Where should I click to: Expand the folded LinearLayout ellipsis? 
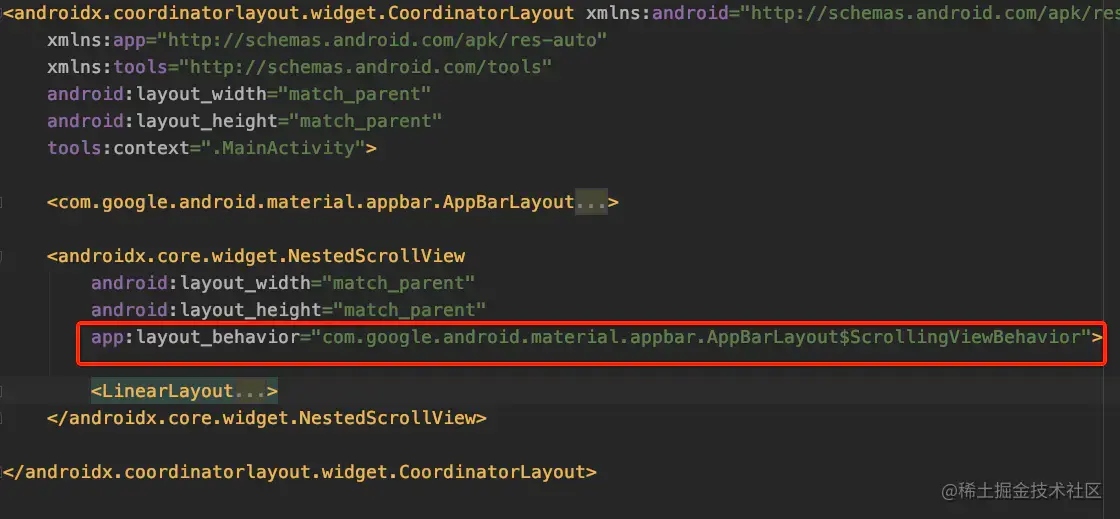[x=250, y=390]
